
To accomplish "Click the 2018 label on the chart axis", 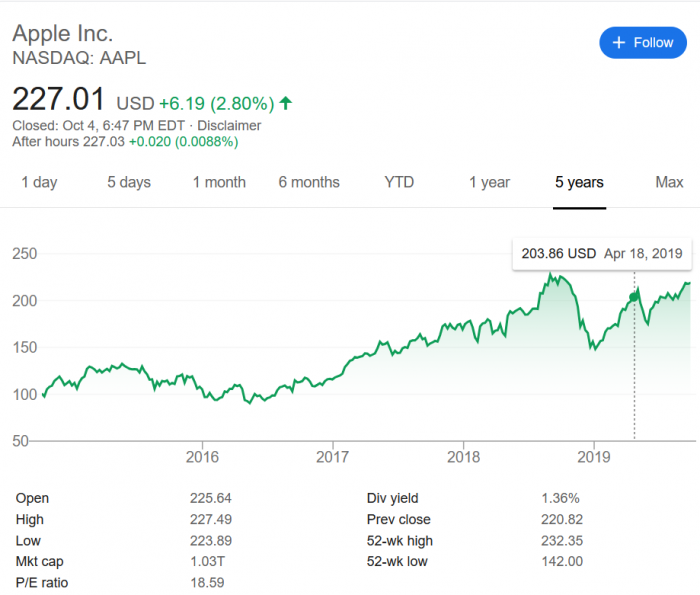I will (x=462, y=457).
